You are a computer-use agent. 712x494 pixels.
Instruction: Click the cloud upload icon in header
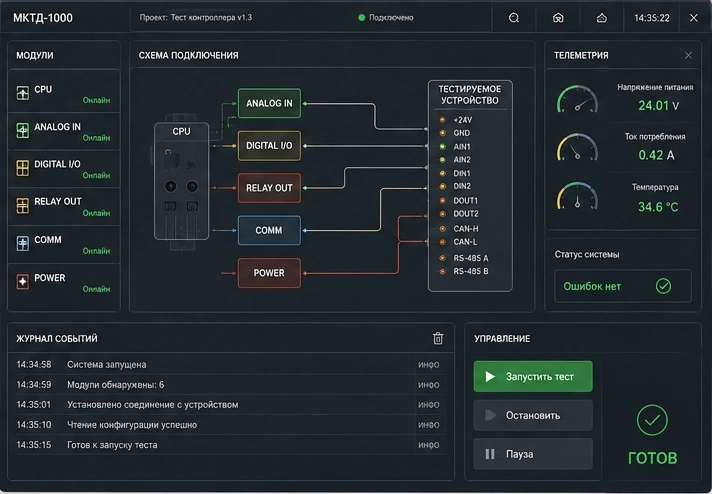[602, 18]
